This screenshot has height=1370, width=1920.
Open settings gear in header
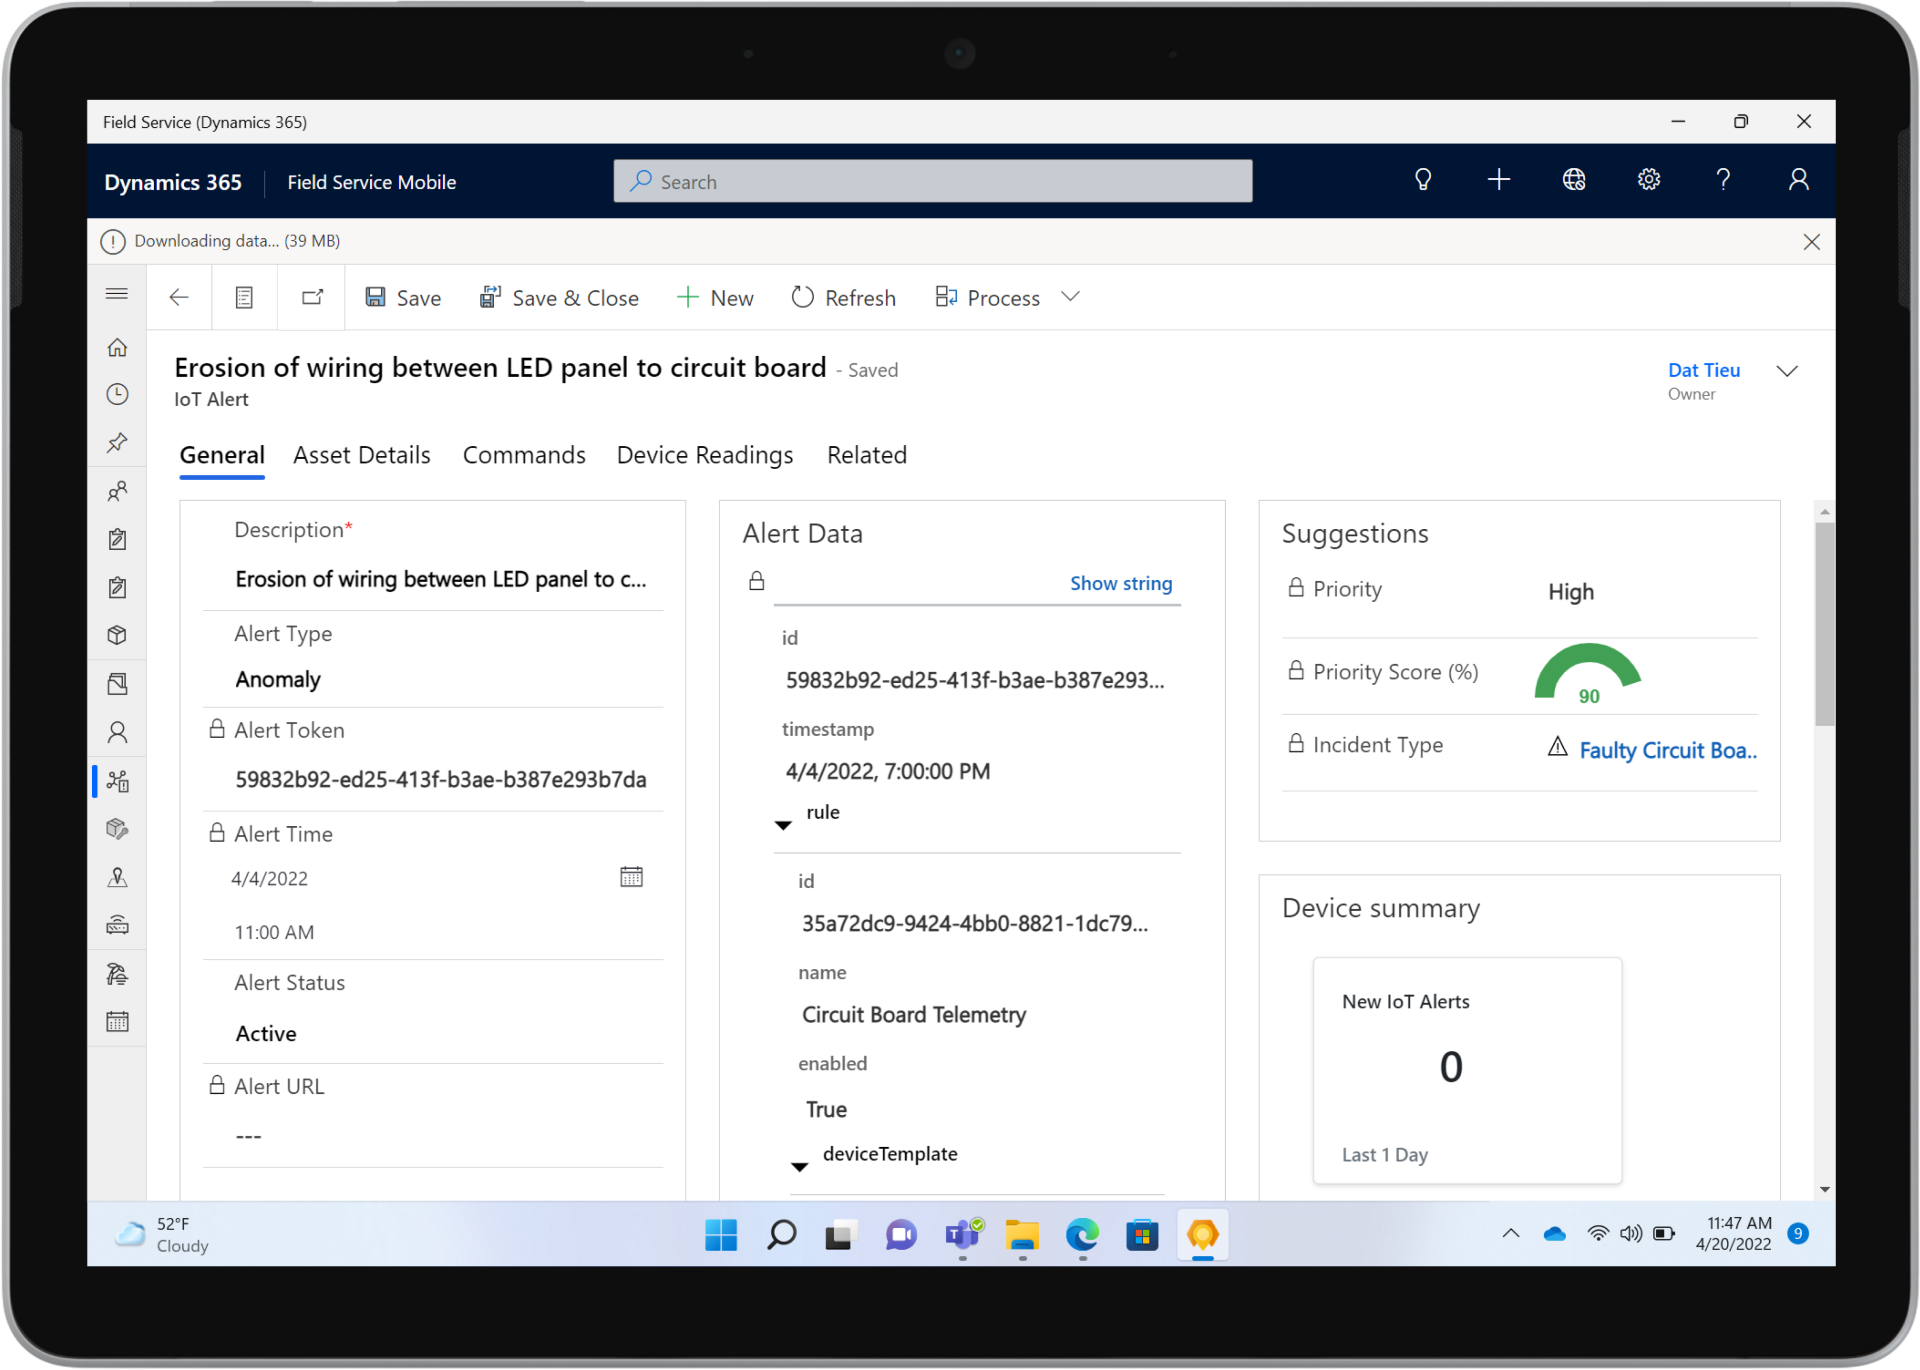tap(1648, 180)
